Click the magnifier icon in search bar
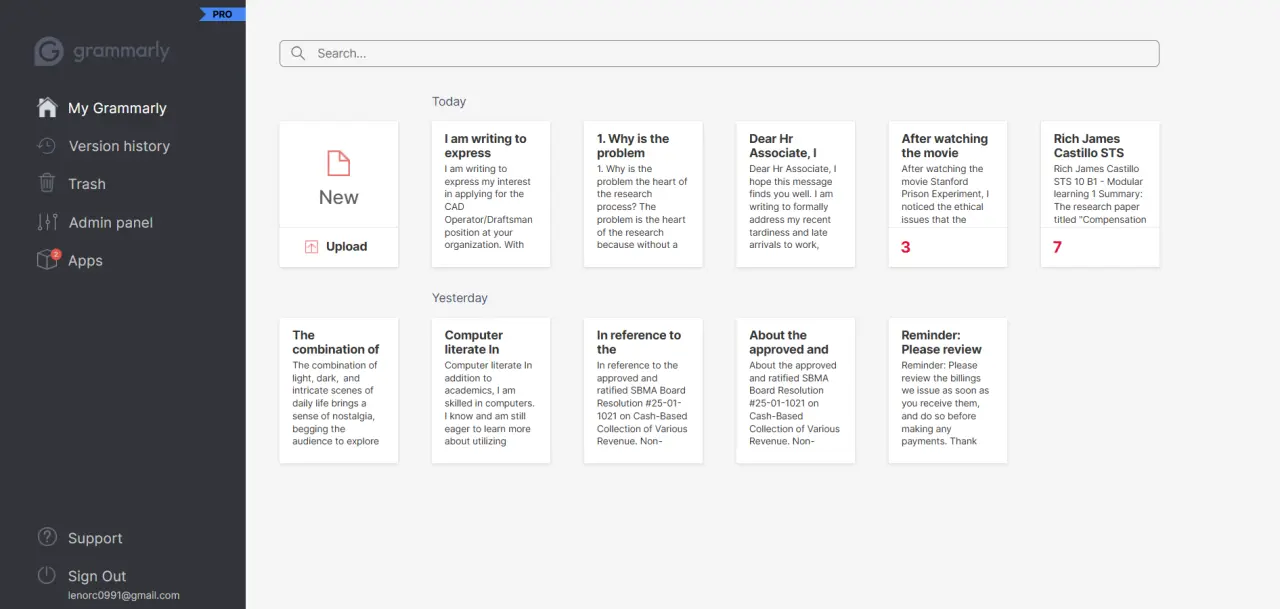 tap(298, 53)
